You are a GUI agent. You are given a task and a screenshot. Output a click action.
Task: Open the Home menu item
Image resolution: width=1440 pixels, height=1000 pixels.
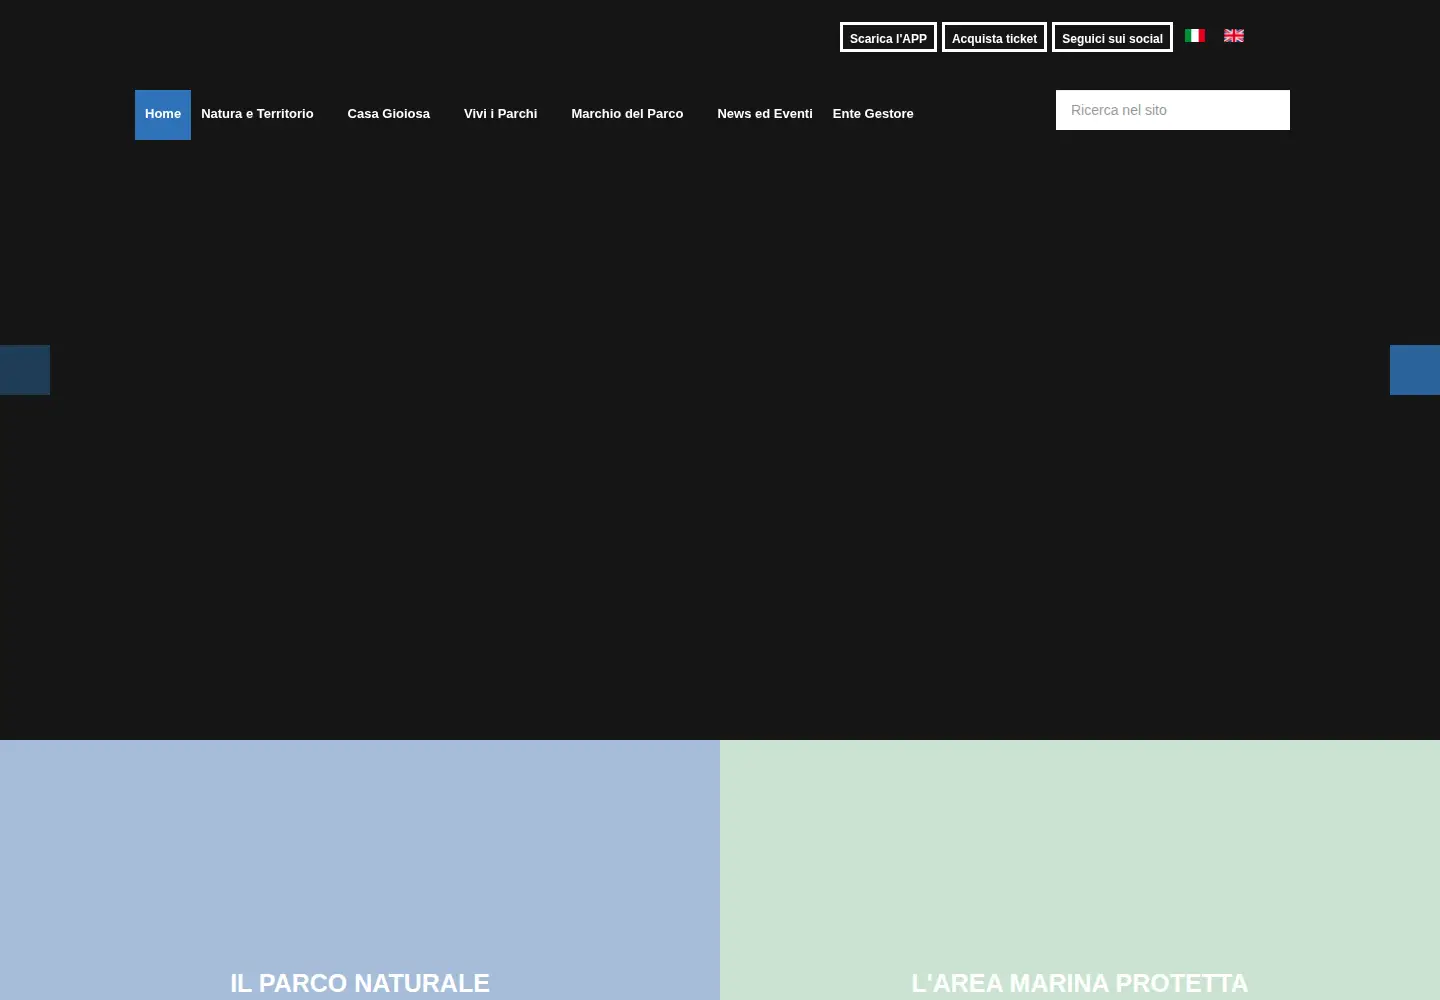click(x=163, y=115)
